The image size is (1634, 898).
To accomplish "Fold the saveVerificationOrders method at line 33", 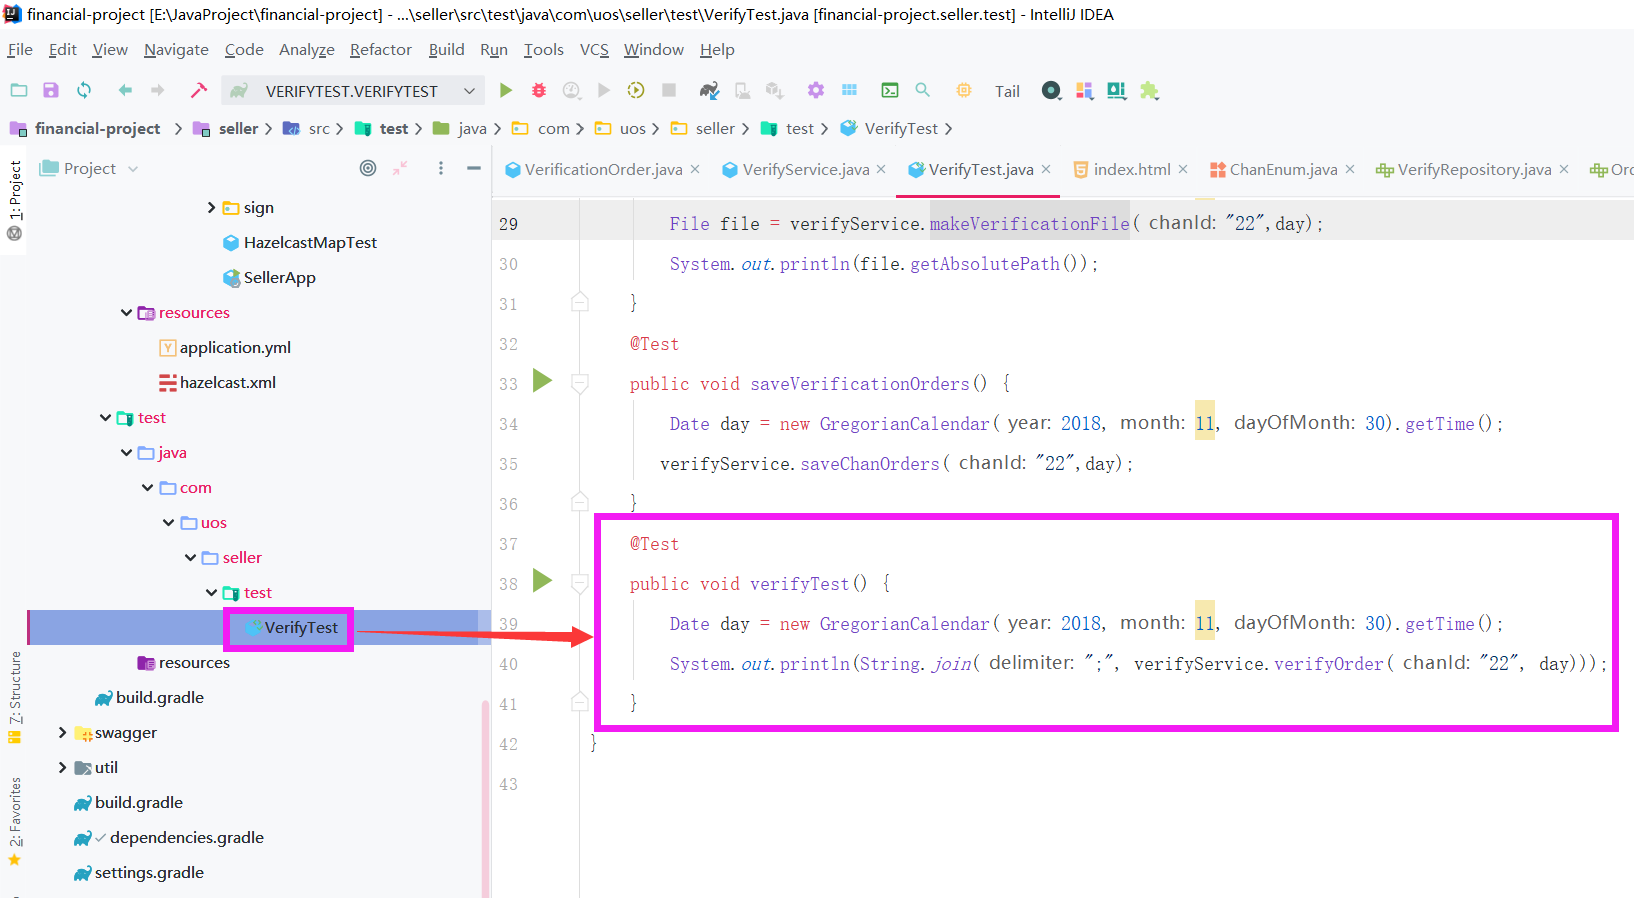I will point(580,383).
